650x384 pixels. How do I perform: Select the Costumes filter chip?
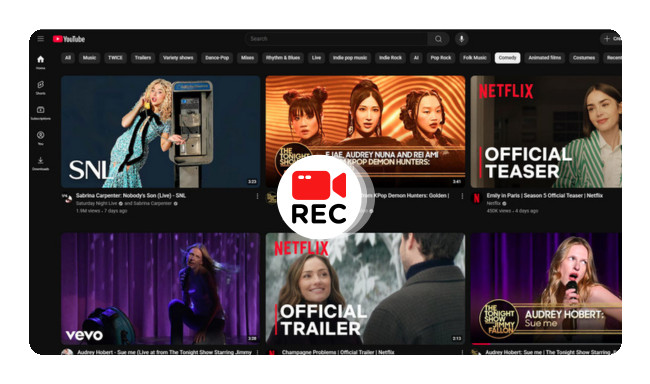pos(584,58)
